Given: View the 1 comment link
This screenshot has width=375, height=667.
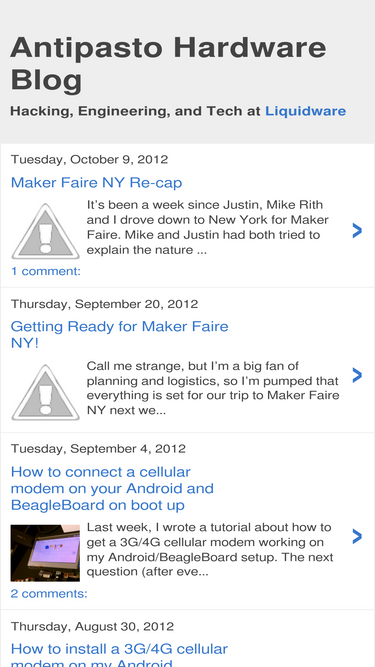Looking at the screenshot, I should tap(45, 271).
